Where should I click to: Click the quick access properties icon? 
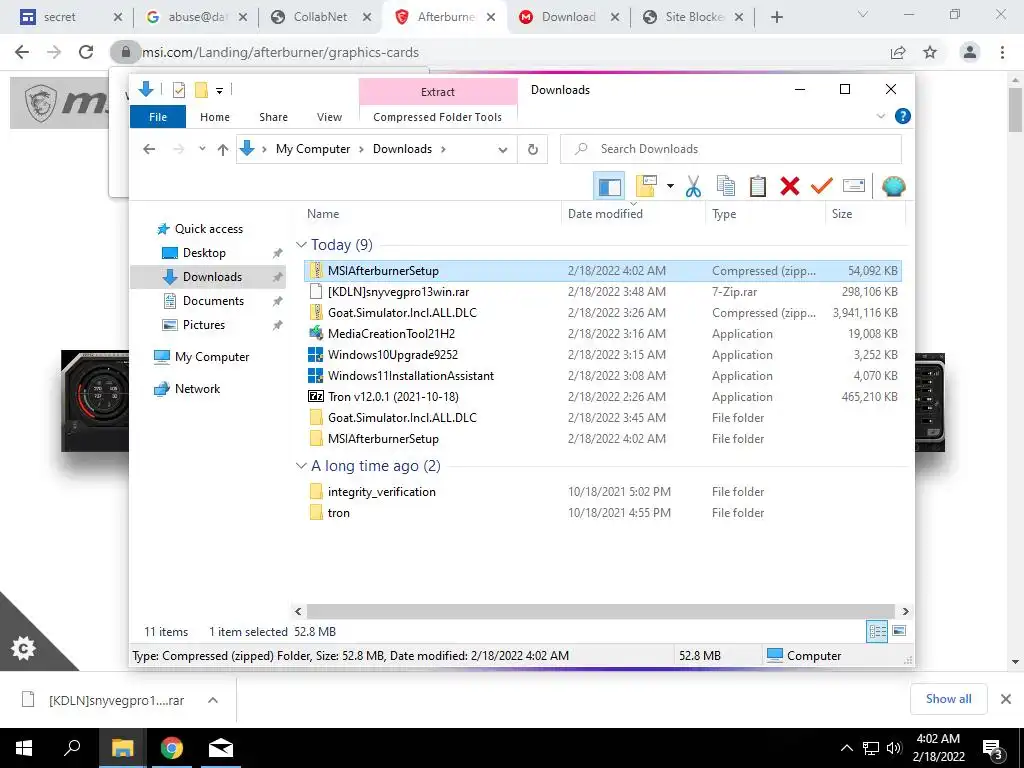pyautogui.click(x=178, y=90)
